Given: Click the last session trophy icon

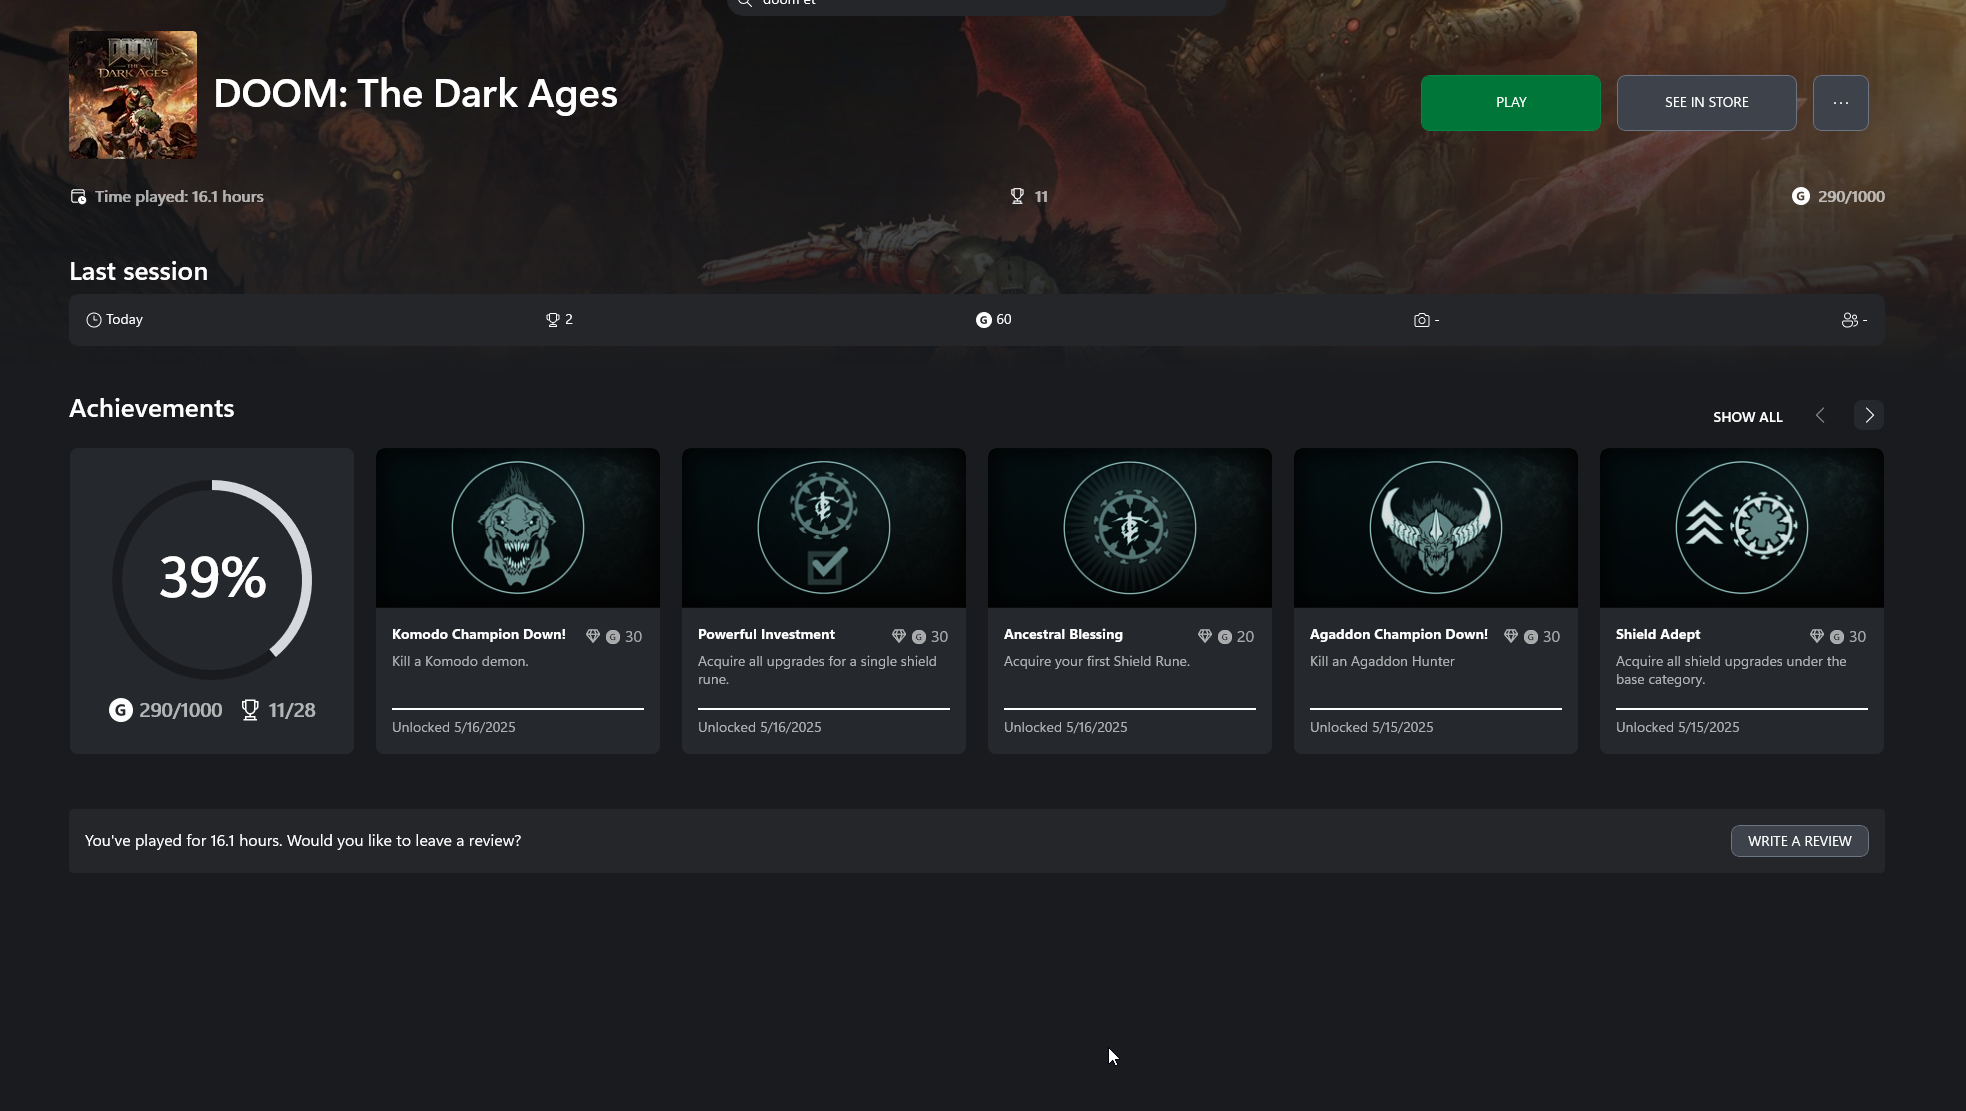Looking at the screenshot, I should [552, 320].
